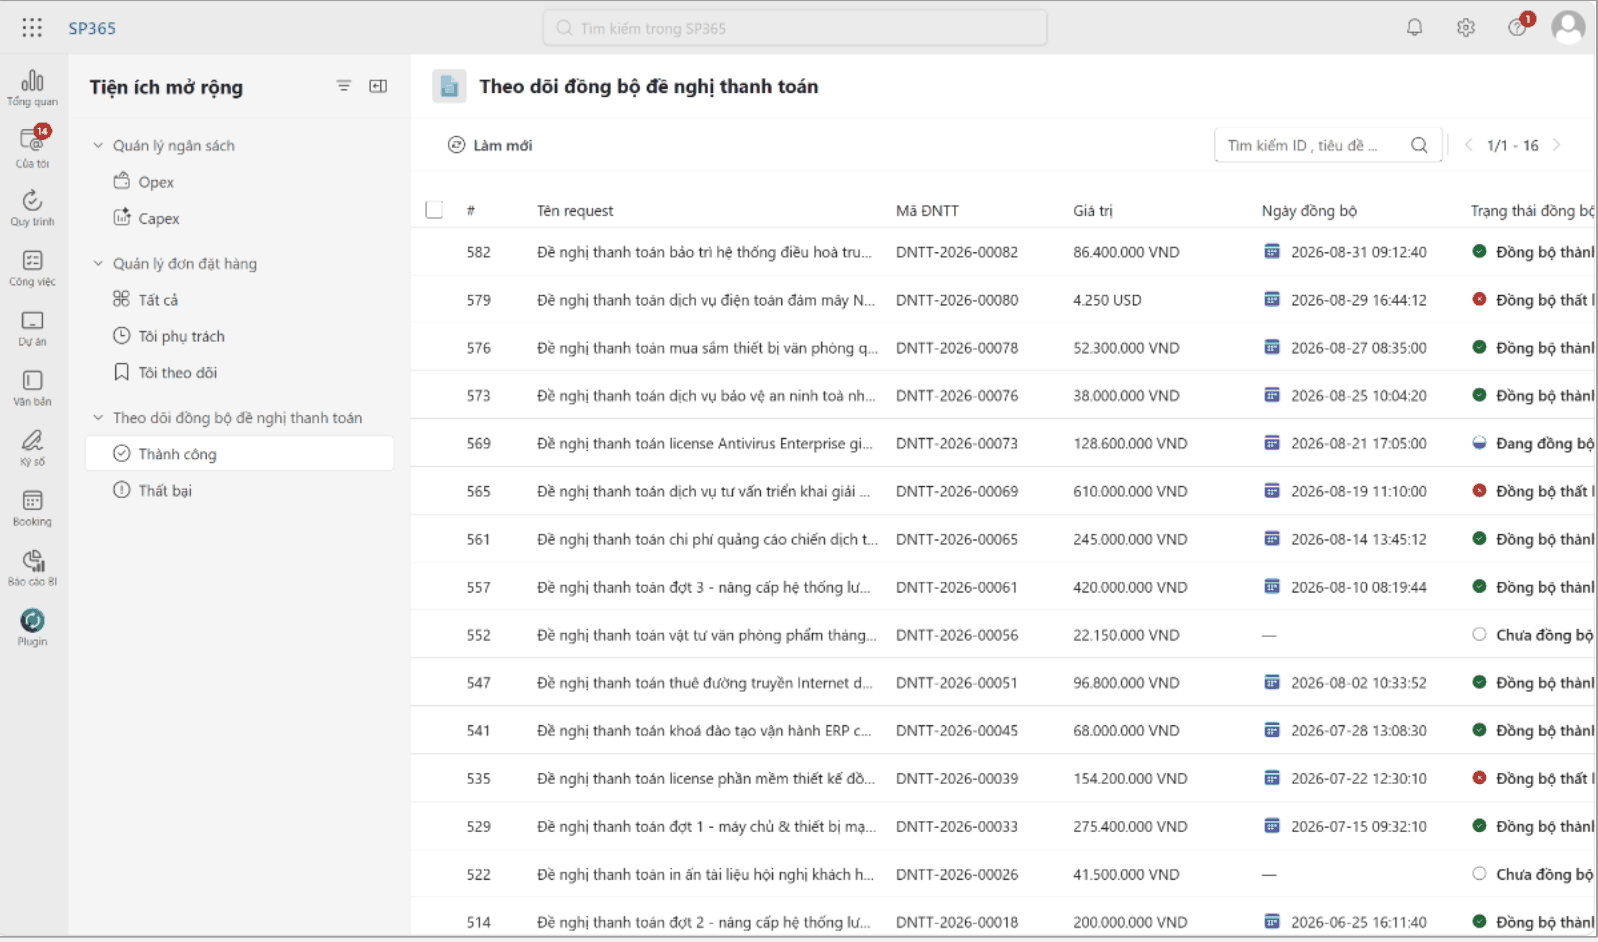Collapse the Quản lý ngân sách group
The image size is (1598, 942).
tap(98, 145)
